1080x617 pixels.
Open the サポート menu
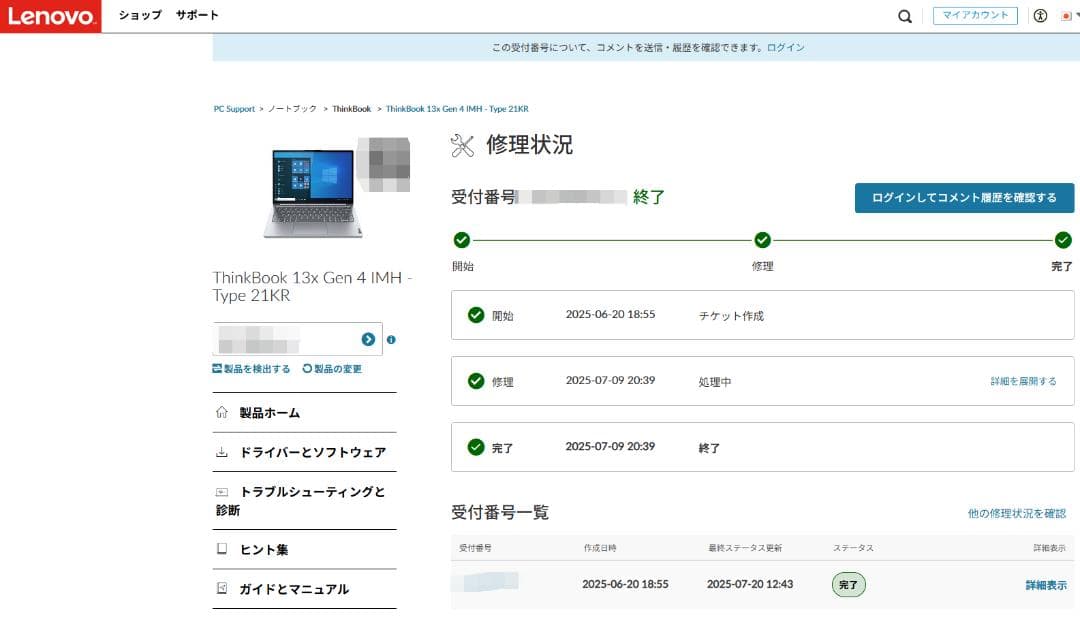coord(197,16)
